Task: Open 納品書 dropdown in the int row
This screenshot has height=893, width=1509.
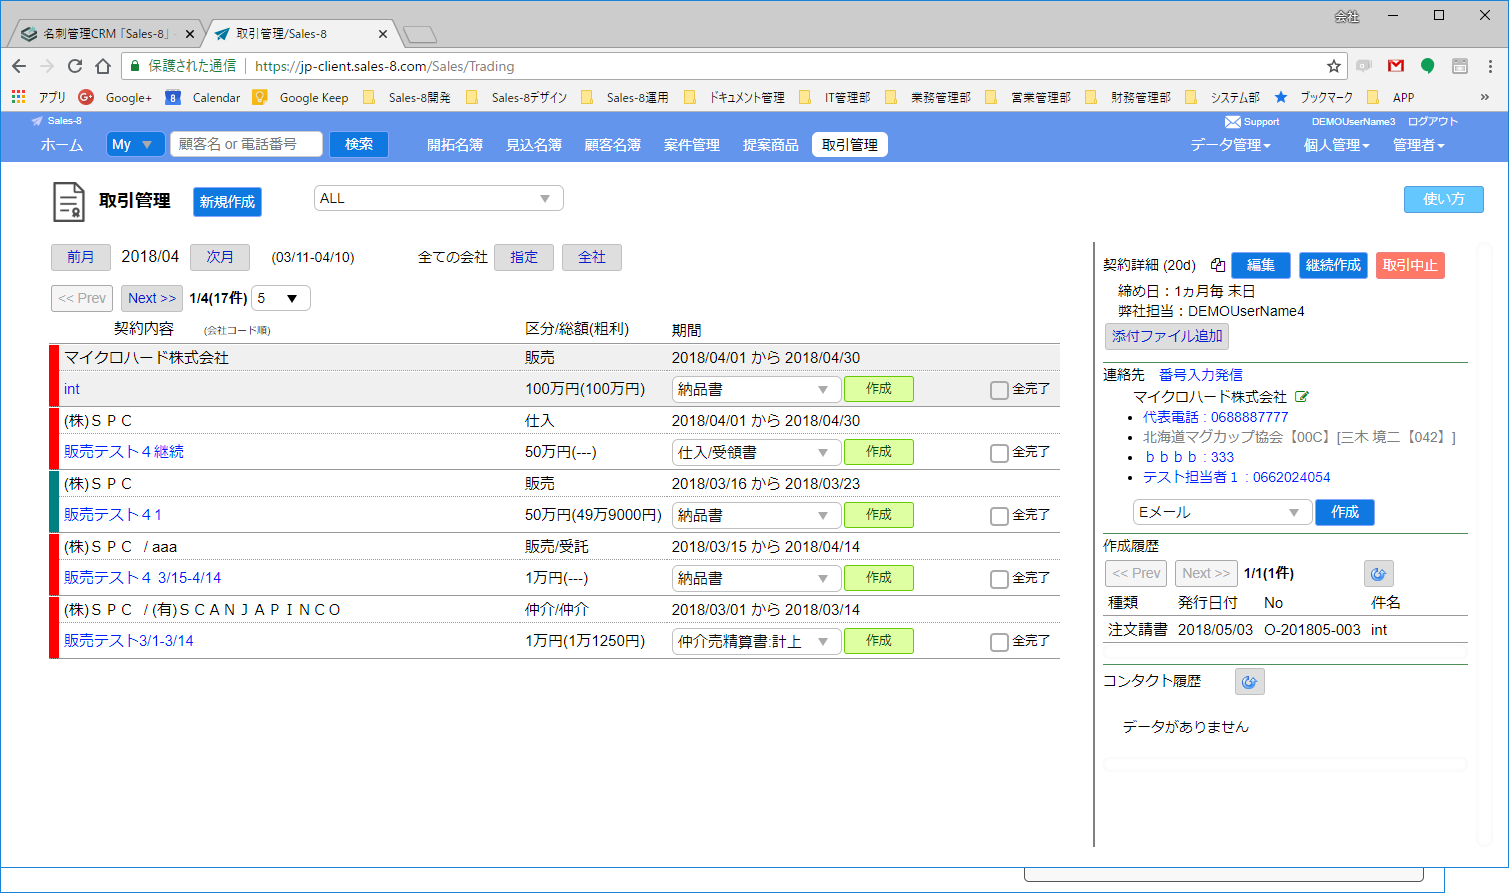Action: pos(755,389)
